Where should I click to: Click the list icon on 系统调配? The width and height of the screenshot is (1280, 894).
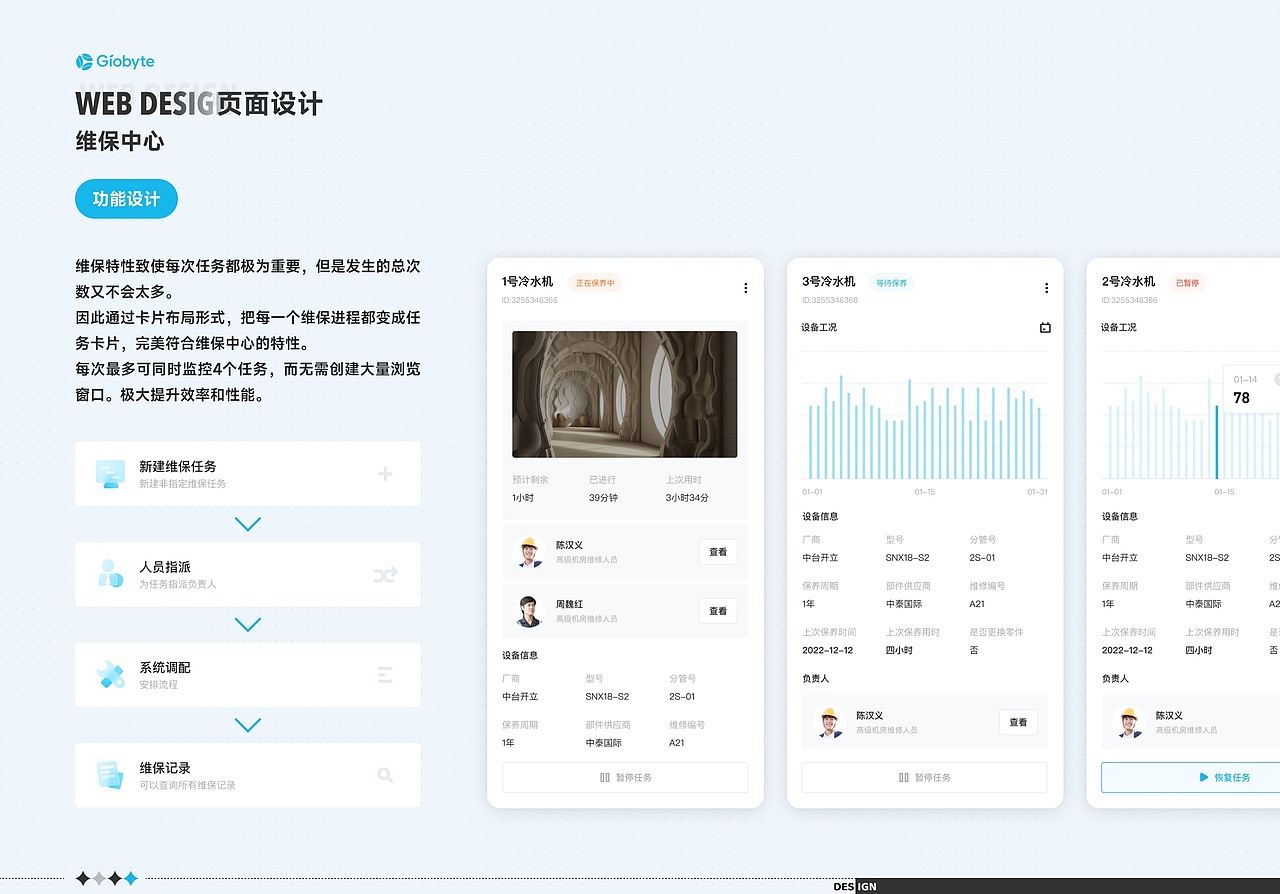pyautogui.click(x=385, y=675)
